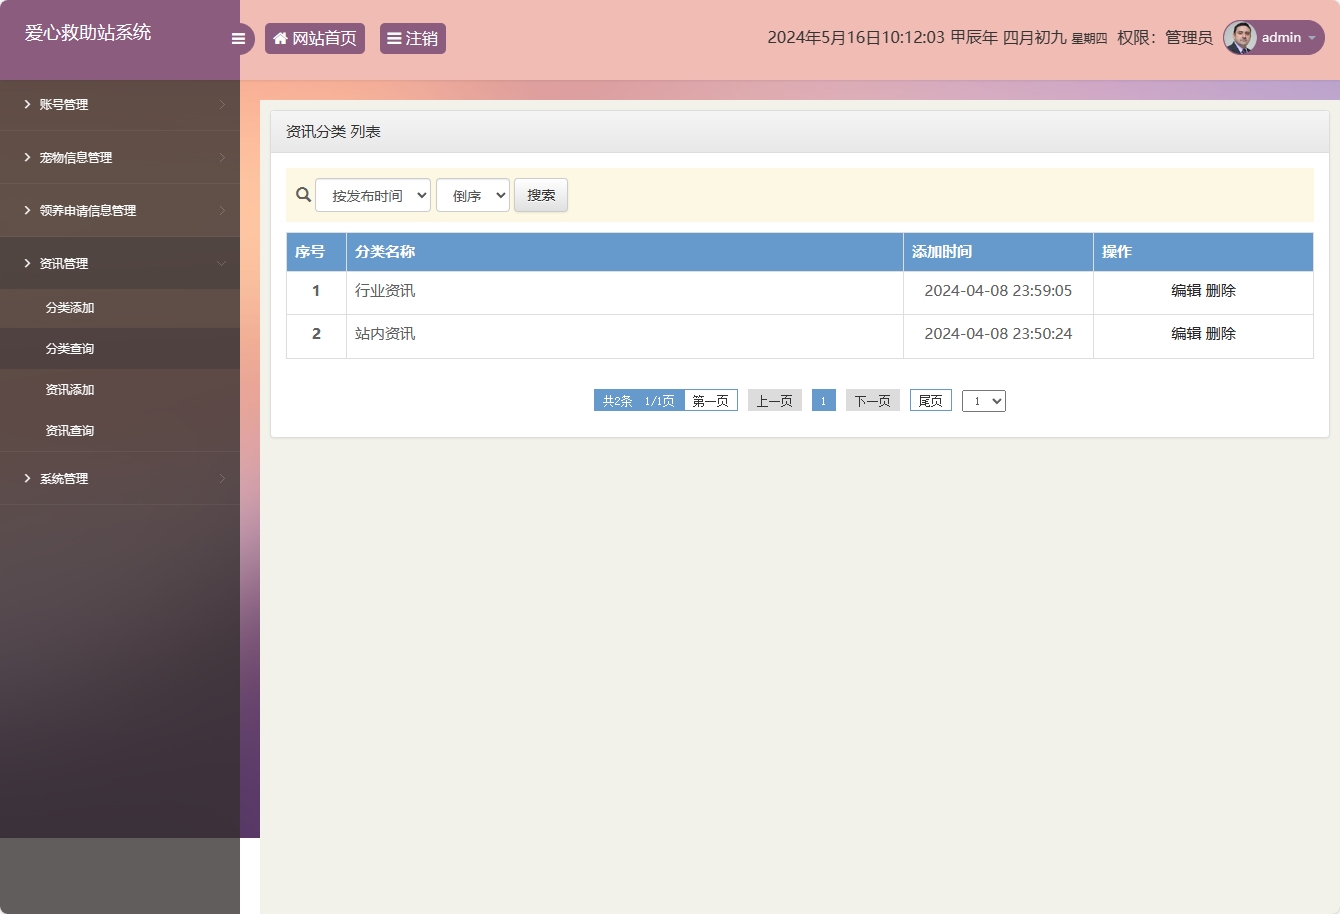Click the home icon on 网站首页 button

point(279,38)
